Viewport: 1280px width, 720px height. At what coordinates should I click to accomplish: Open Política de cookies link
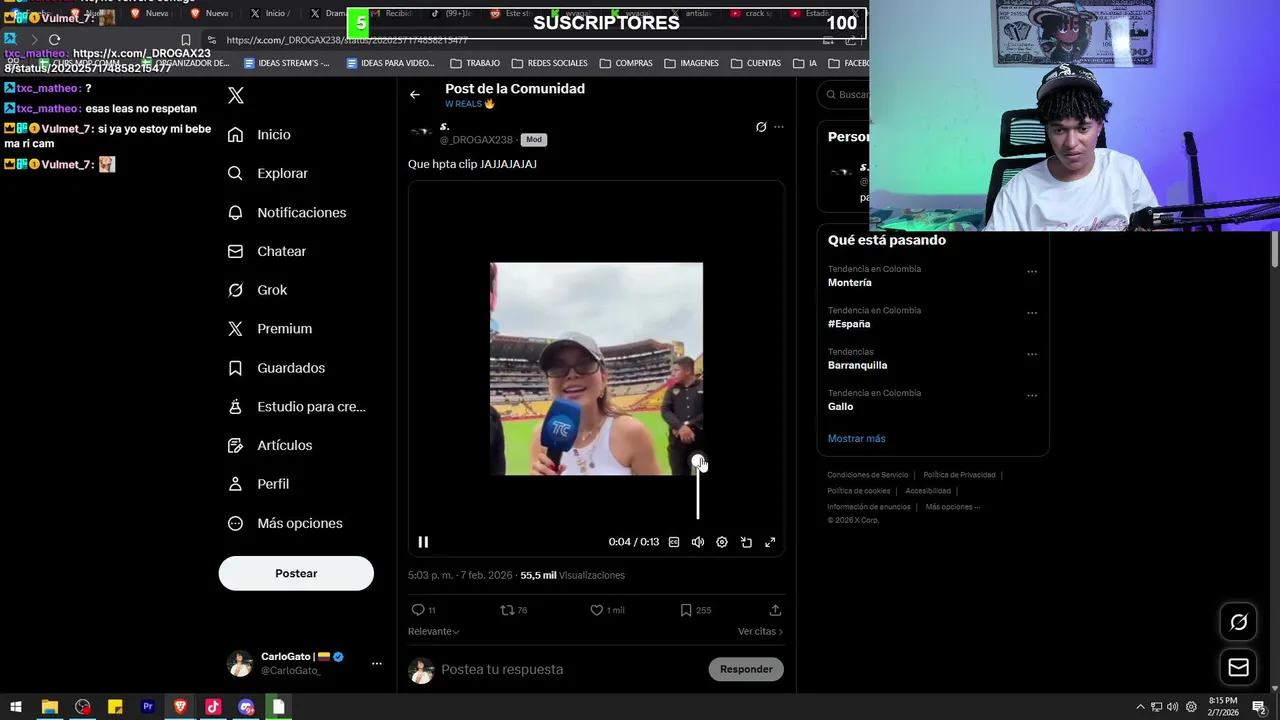(x=858, y=491)
